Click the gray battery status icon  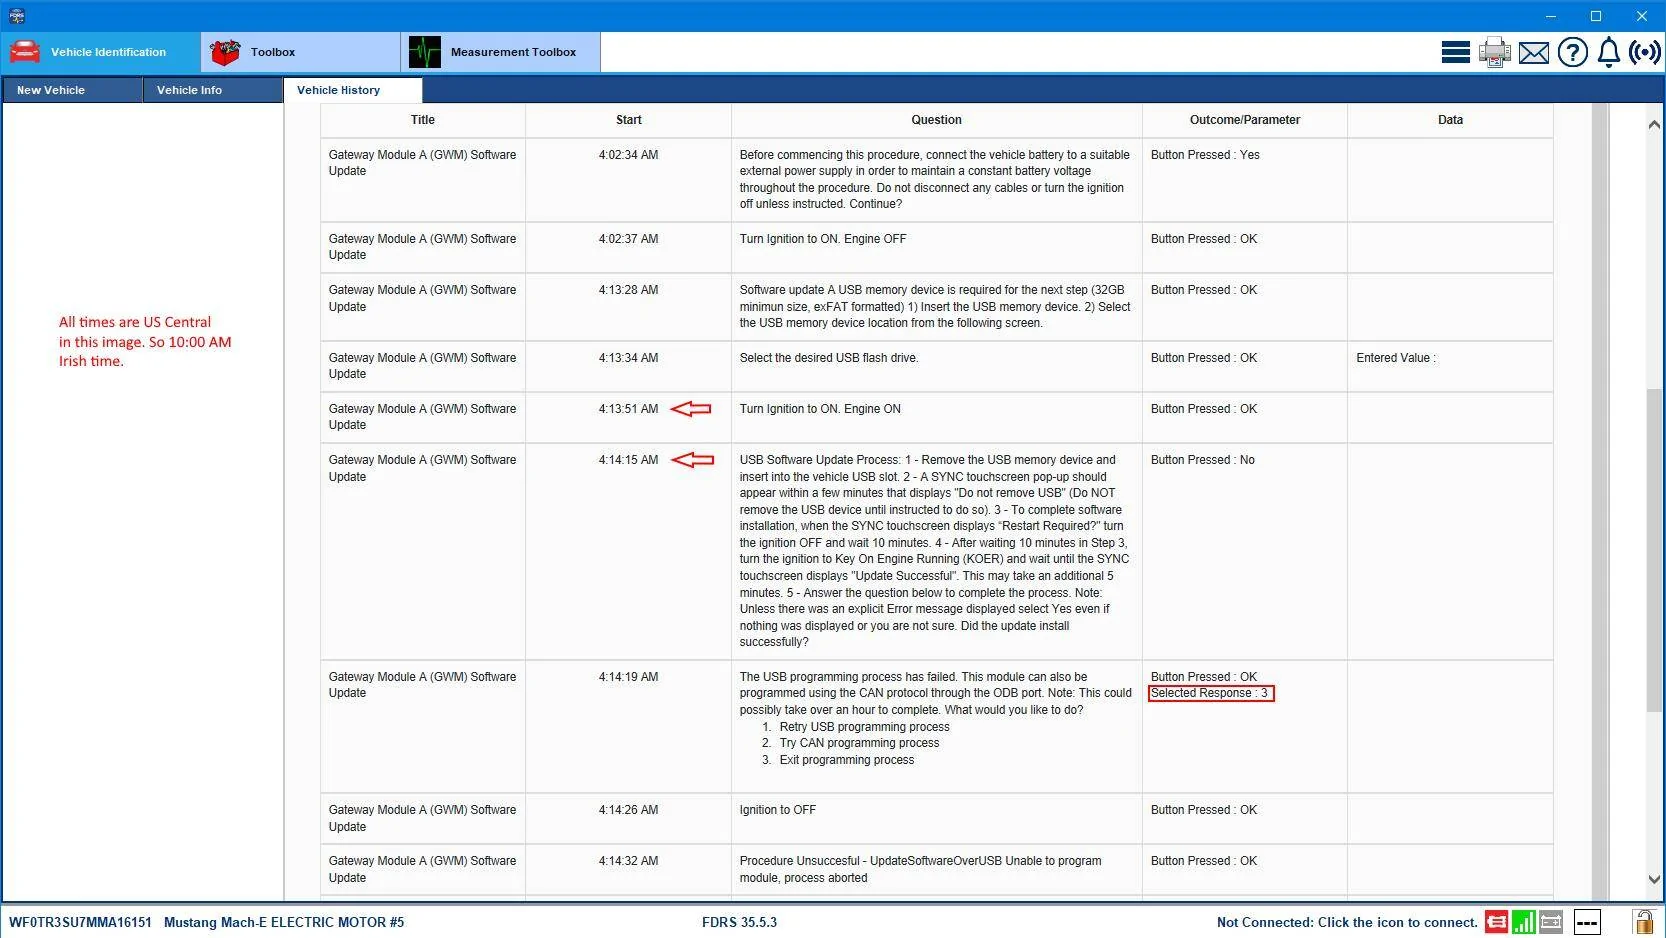(1551, 922)
